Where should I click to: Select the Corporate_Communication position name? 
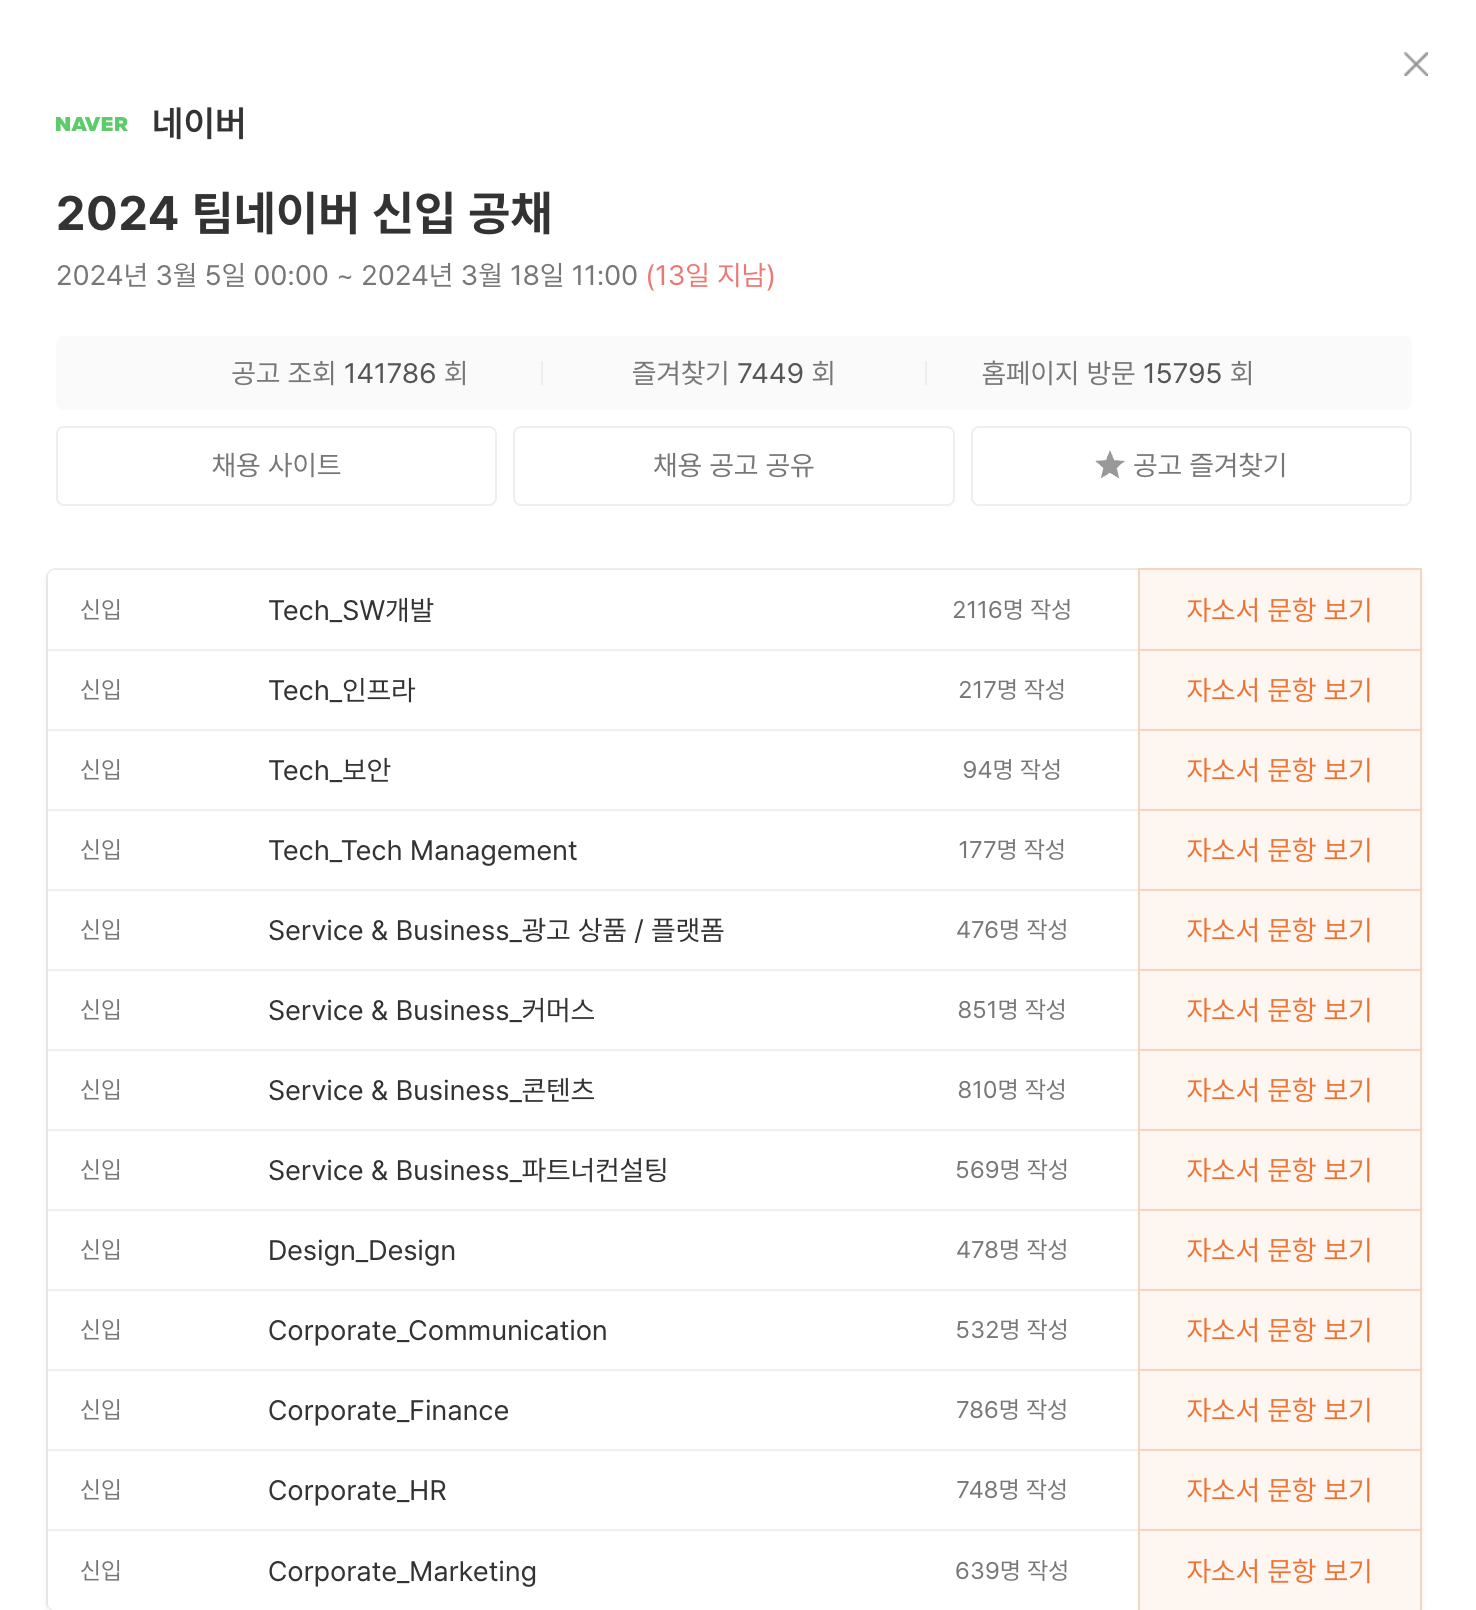coord(438,1330)
